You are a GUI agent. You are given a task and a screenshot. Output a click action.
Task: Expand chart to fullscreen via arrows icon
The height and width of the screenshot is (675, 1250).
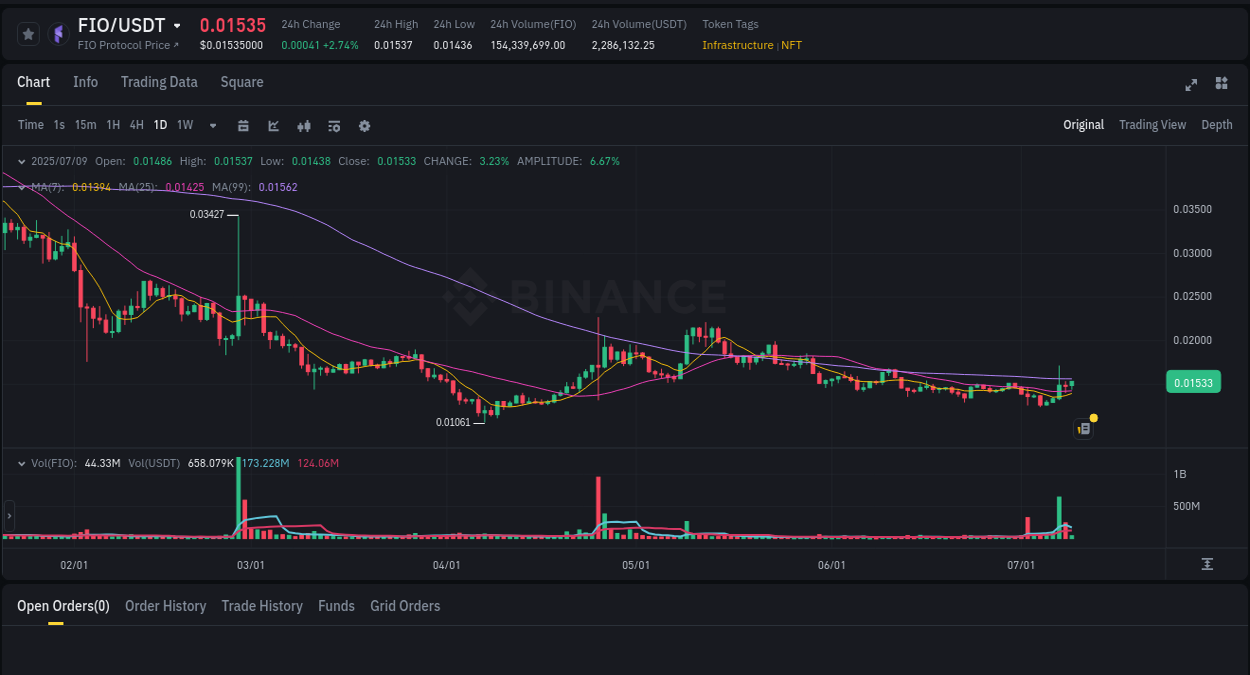[1190, 85]
